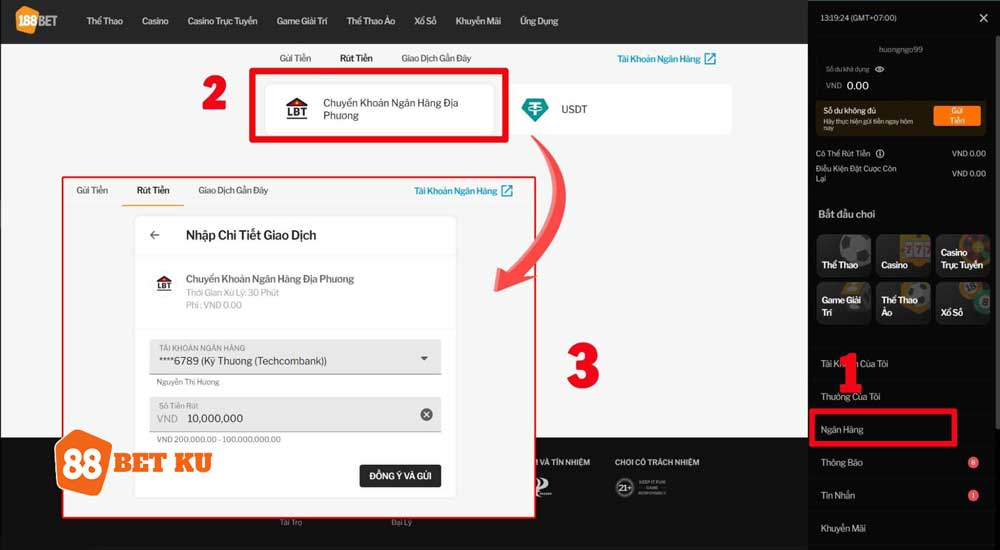Open Xổ Số tile in sidebar
The width and height of the screenshot is (1000, 550).
pyautogui.click(x=962, y=303)
